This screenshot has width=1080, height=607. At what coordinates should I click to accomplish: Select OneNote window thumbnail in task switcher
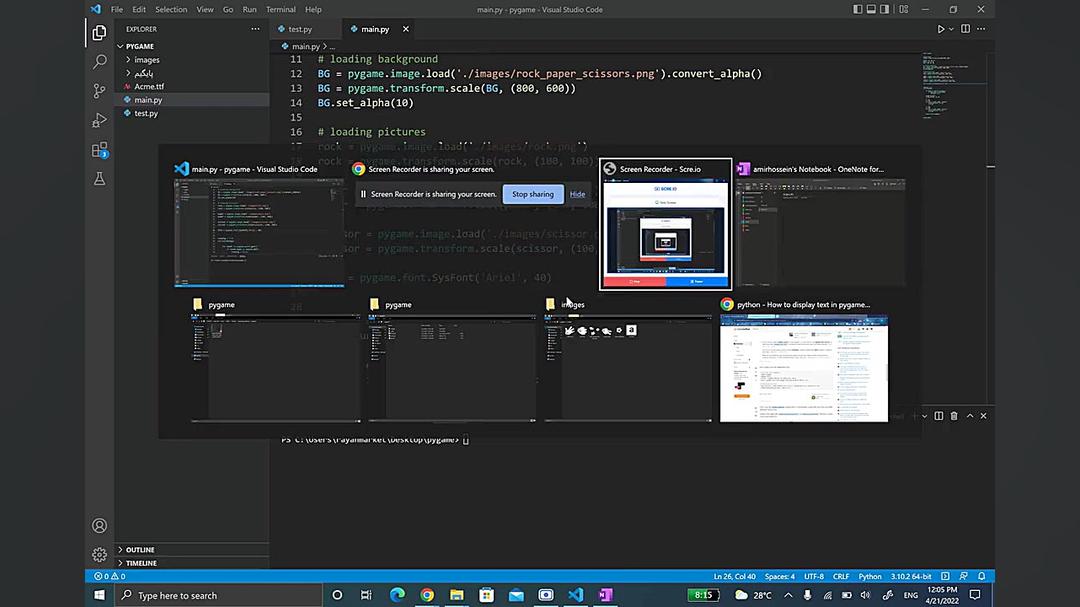820,233
